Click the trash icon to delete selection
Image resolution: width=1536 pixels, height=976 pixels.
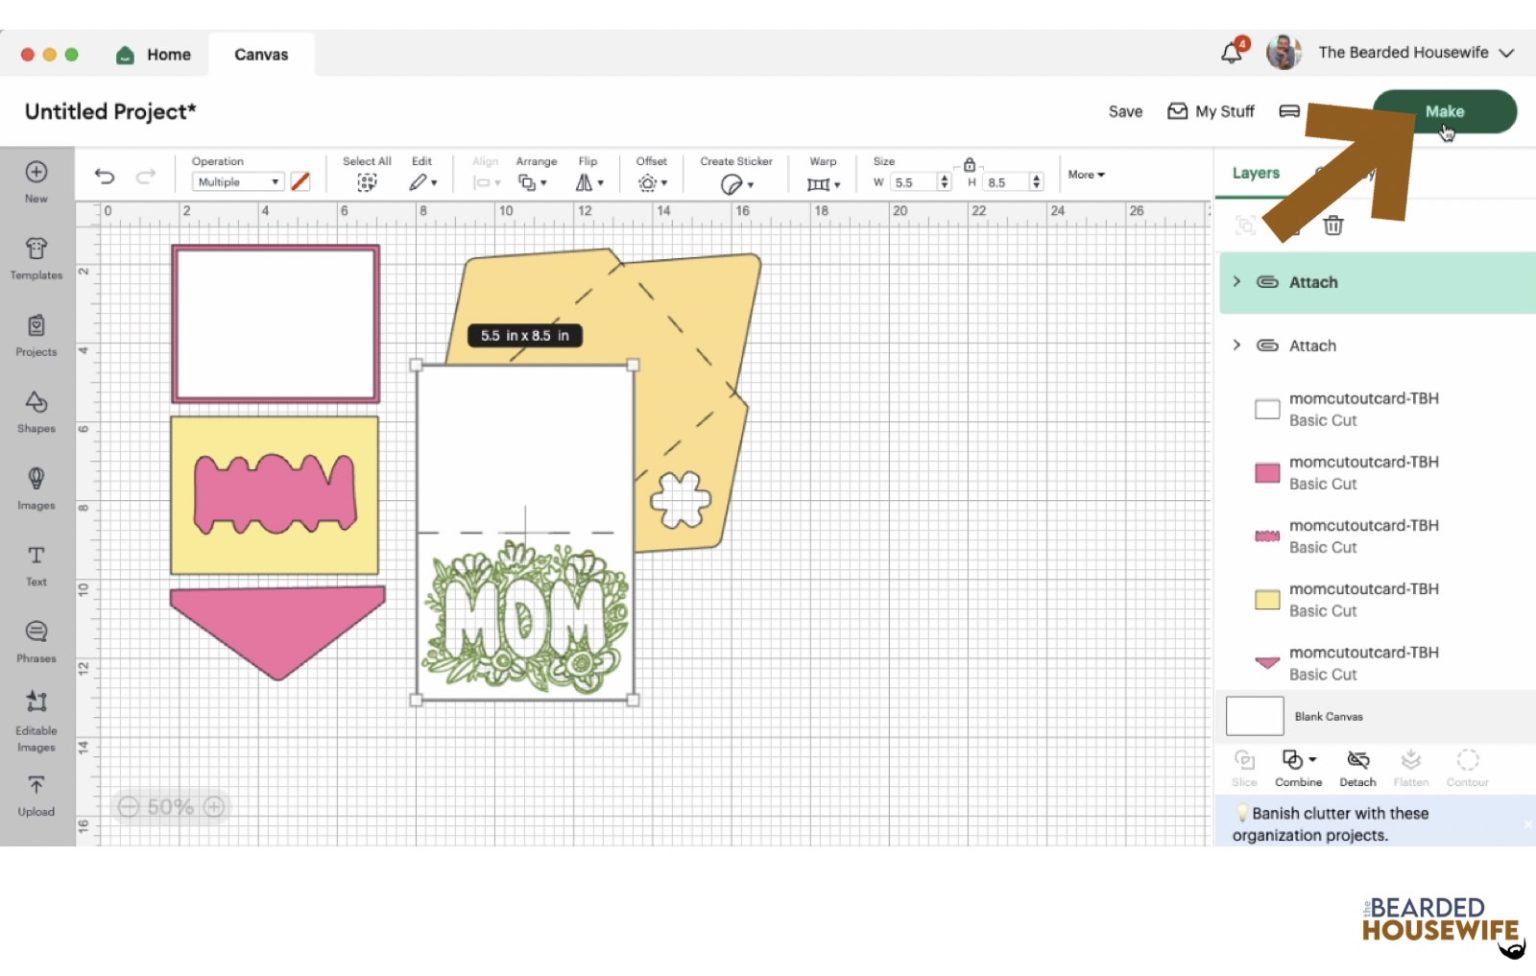pos(1332,226)
